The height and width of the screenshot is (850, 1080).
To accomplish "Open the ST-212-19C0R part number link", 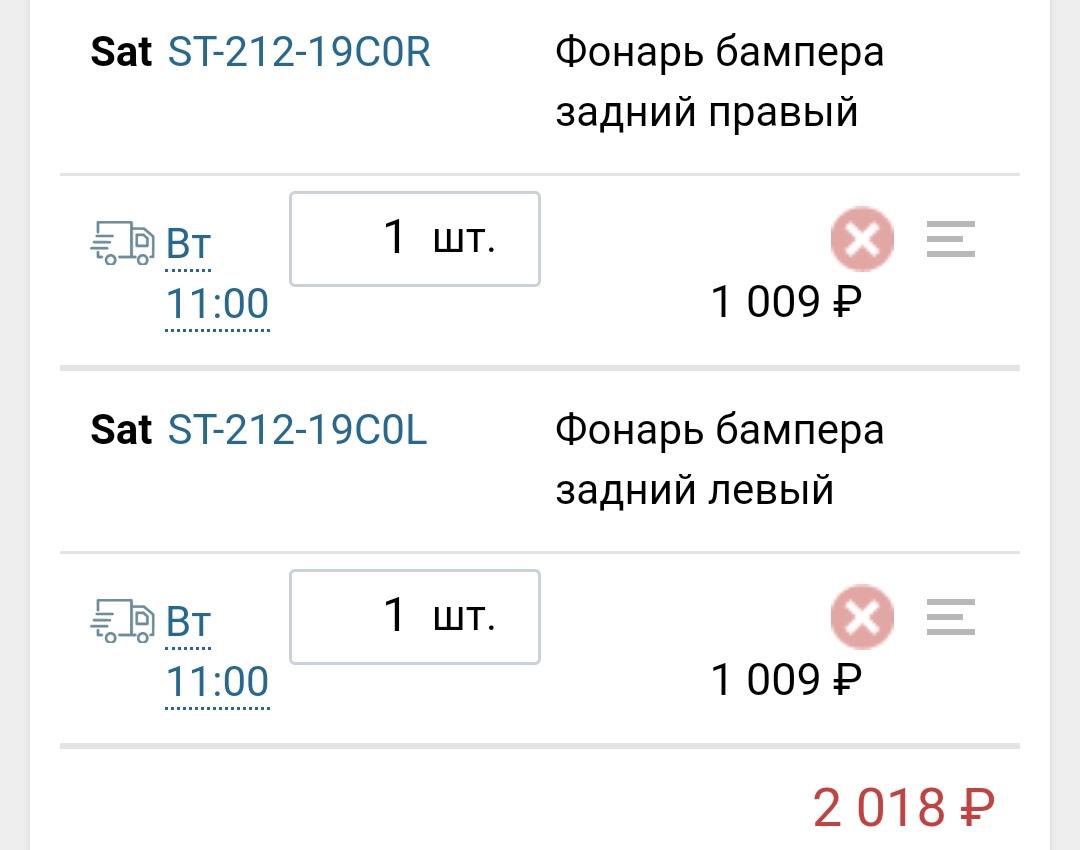I will pyautogui.click(x=299, y=52).
